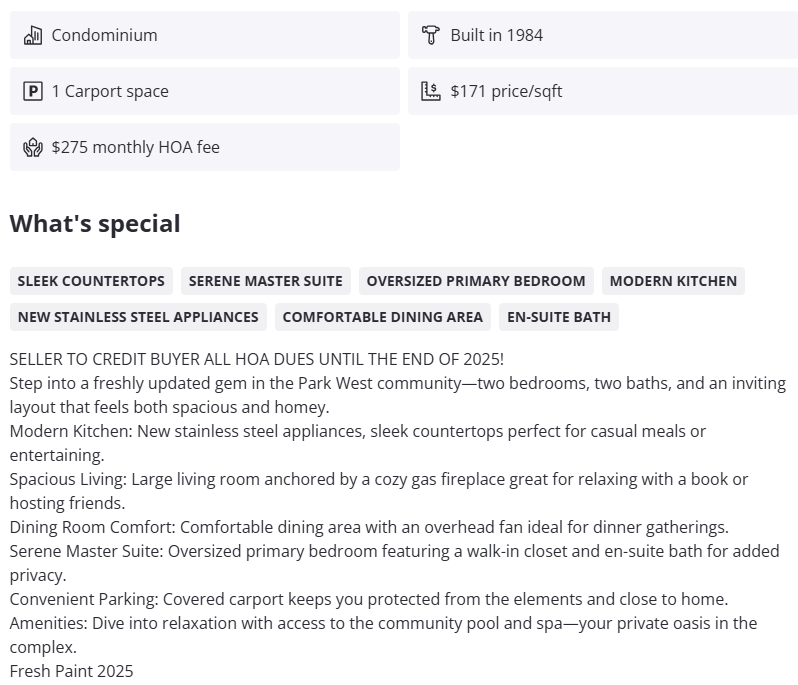Pick the NEW STAINLESS STEEL APPLIANCES tag
Viewport: 798px width, 685px height.
138,317
